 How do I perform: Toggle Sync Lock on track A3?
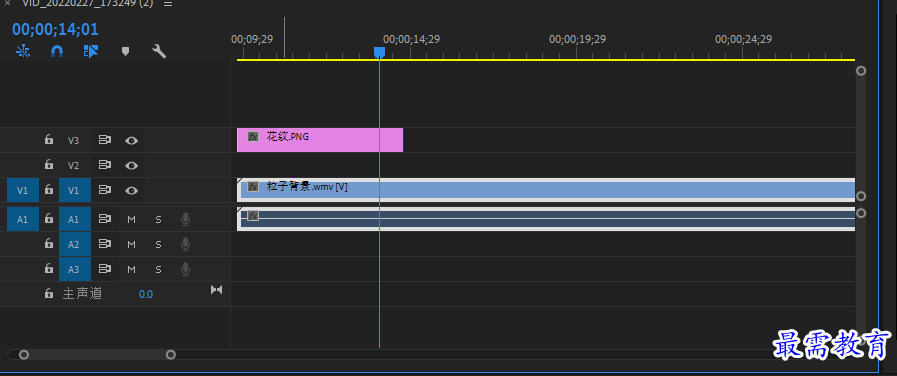pos(105,269)
